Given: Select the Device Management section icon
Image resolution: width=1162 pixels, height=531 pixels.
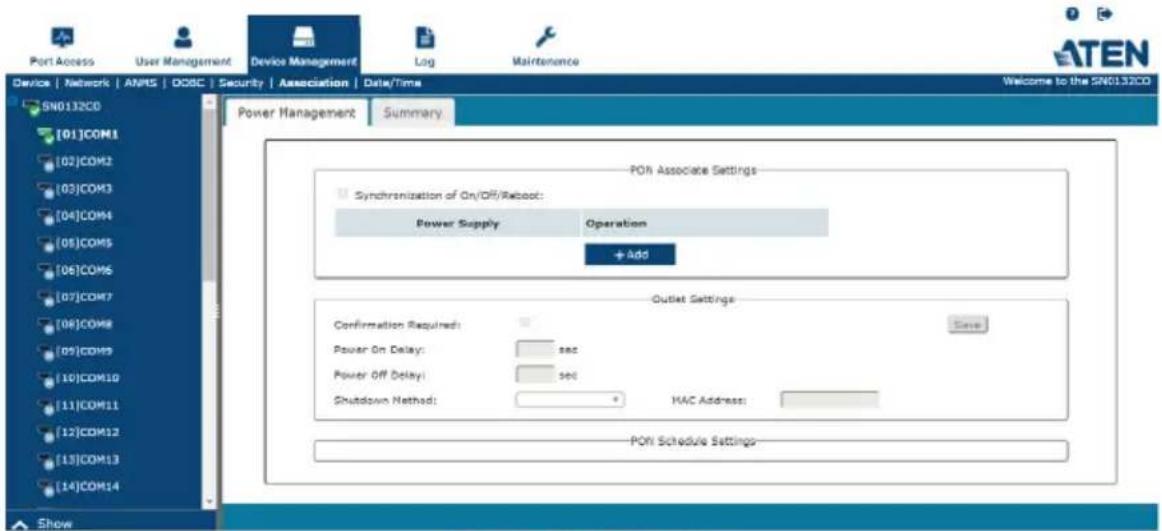Looking at the screenshot, I should click(x=303, y=36).
